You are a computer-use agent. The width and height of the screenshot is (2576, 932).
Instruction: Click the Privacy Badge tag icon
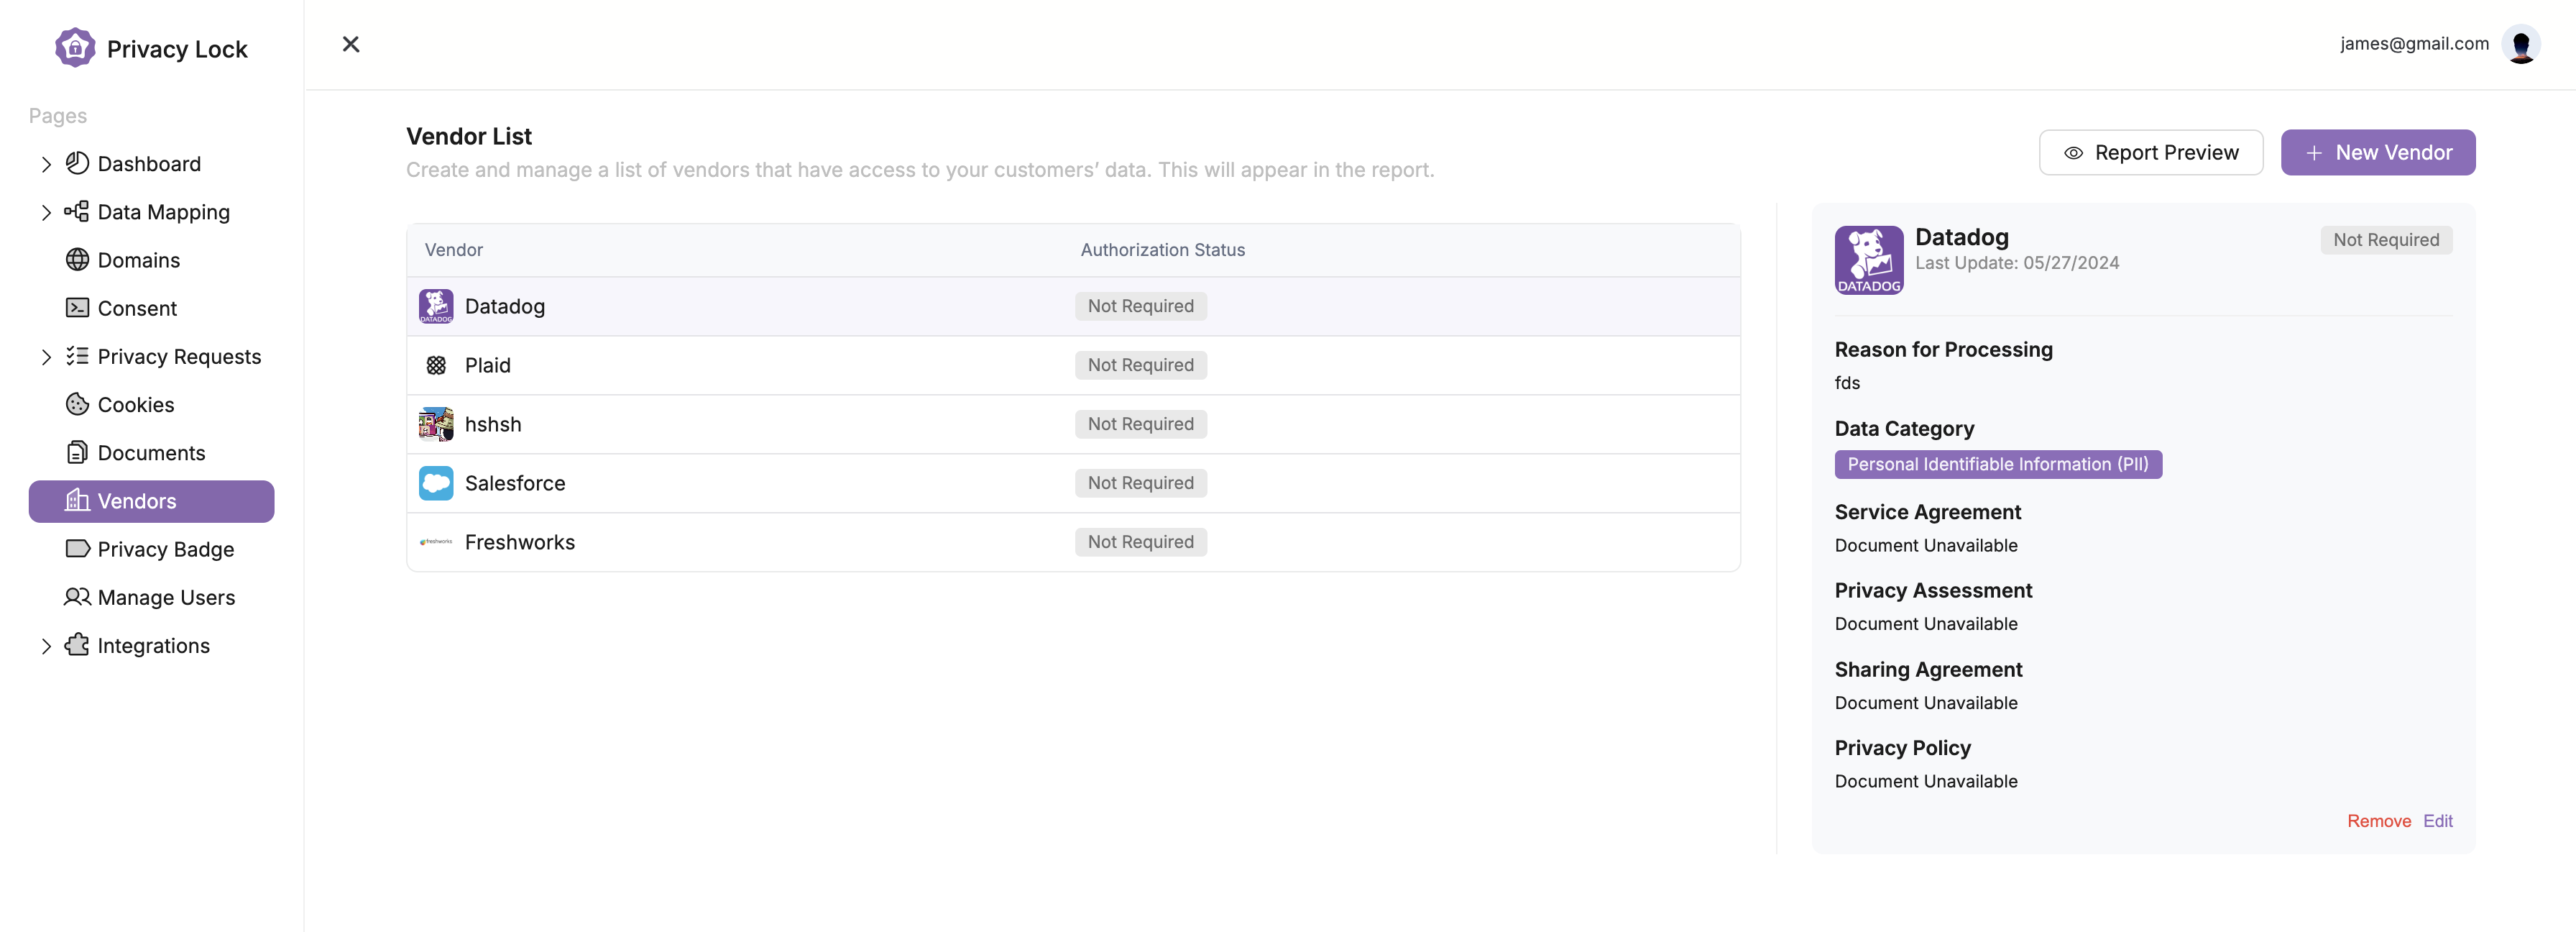(x=77, y=548)
